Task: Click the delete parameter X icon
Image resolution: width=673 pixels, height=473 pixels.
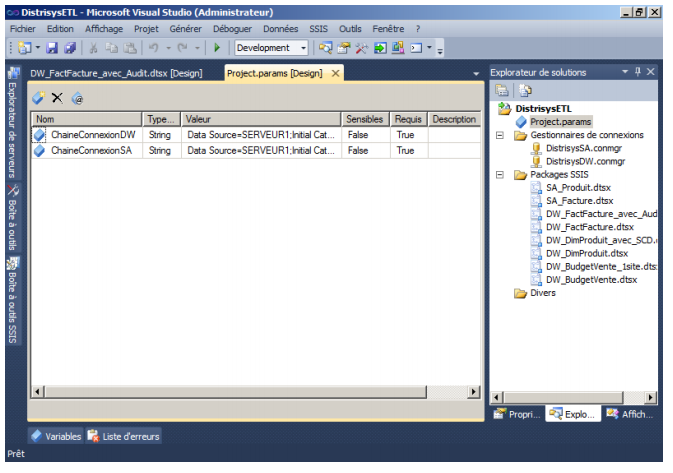Action: coord(58,98)
